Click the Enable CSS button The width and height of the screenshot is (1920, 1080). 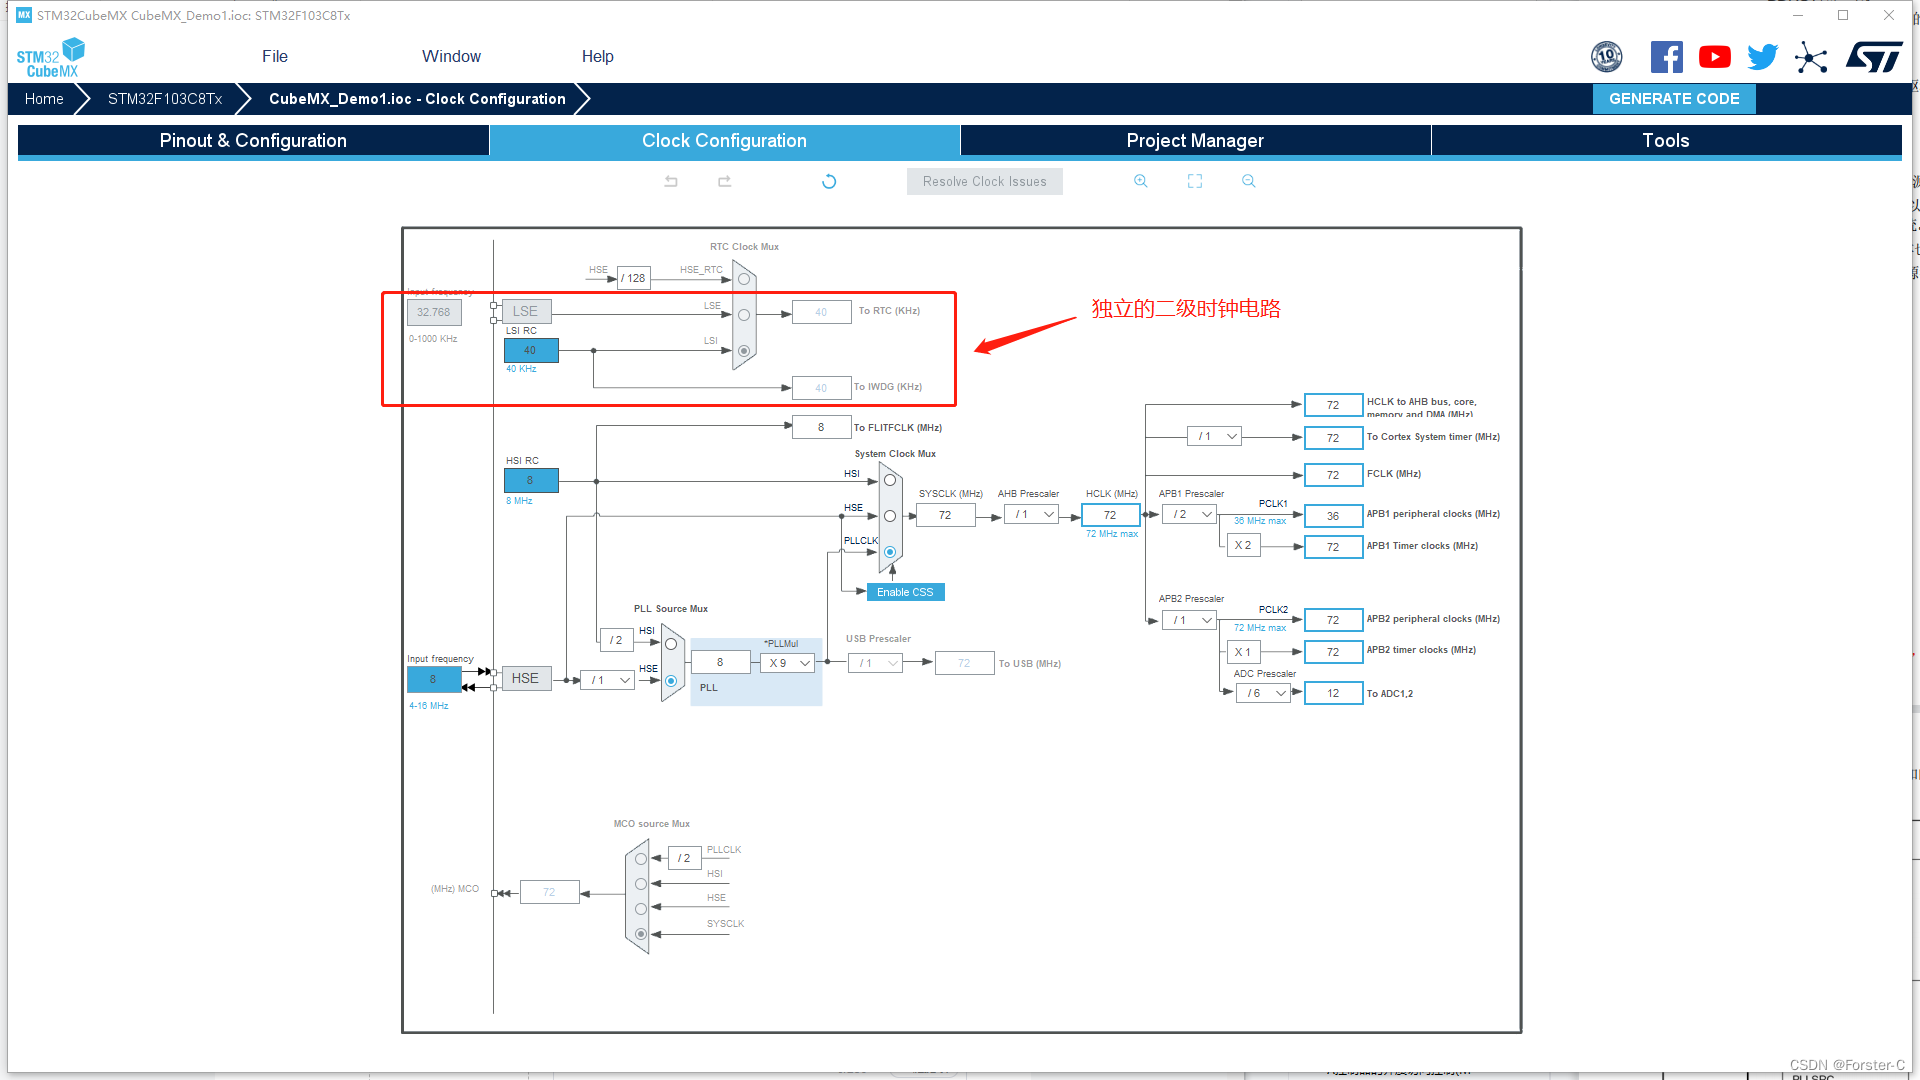(905, 592)
